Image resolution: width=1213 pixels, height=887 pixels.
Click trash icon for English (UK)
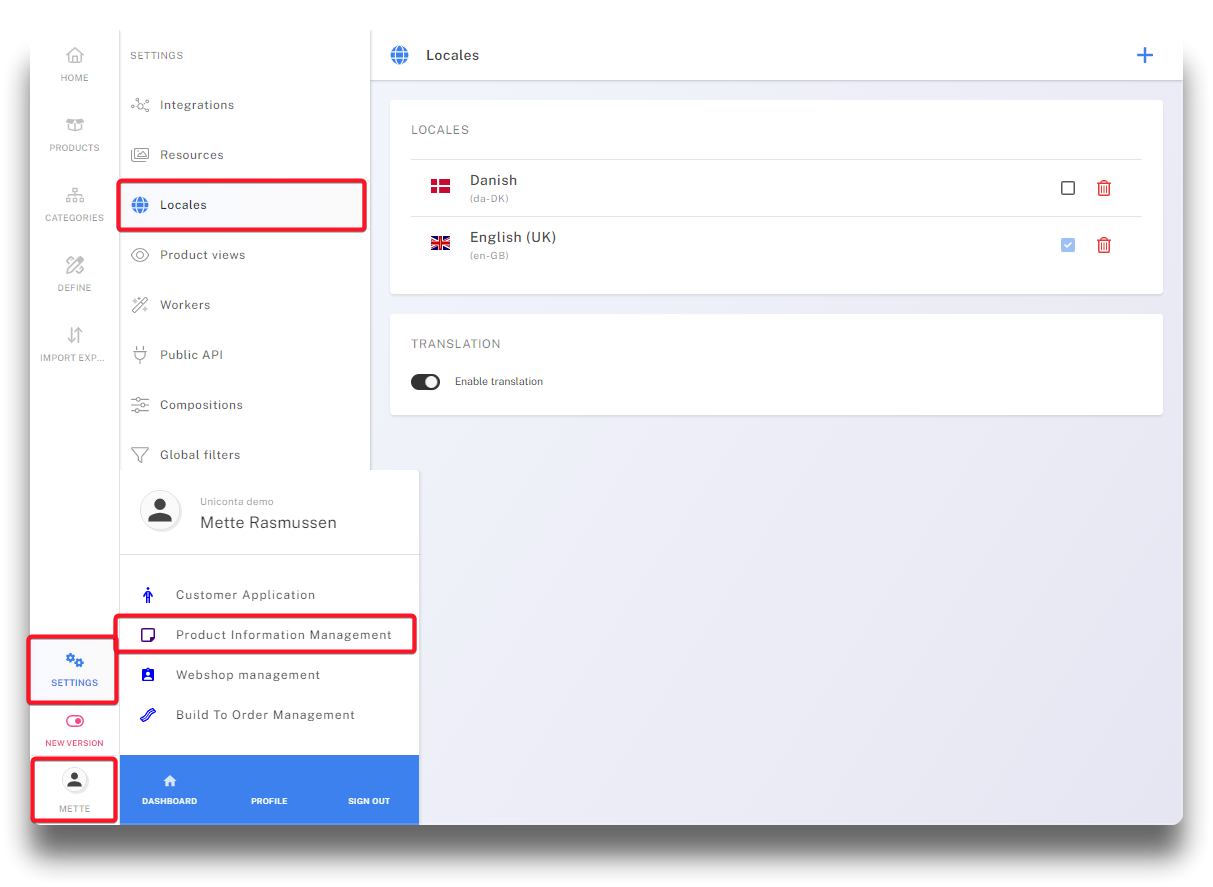[x=1104, y=245]
